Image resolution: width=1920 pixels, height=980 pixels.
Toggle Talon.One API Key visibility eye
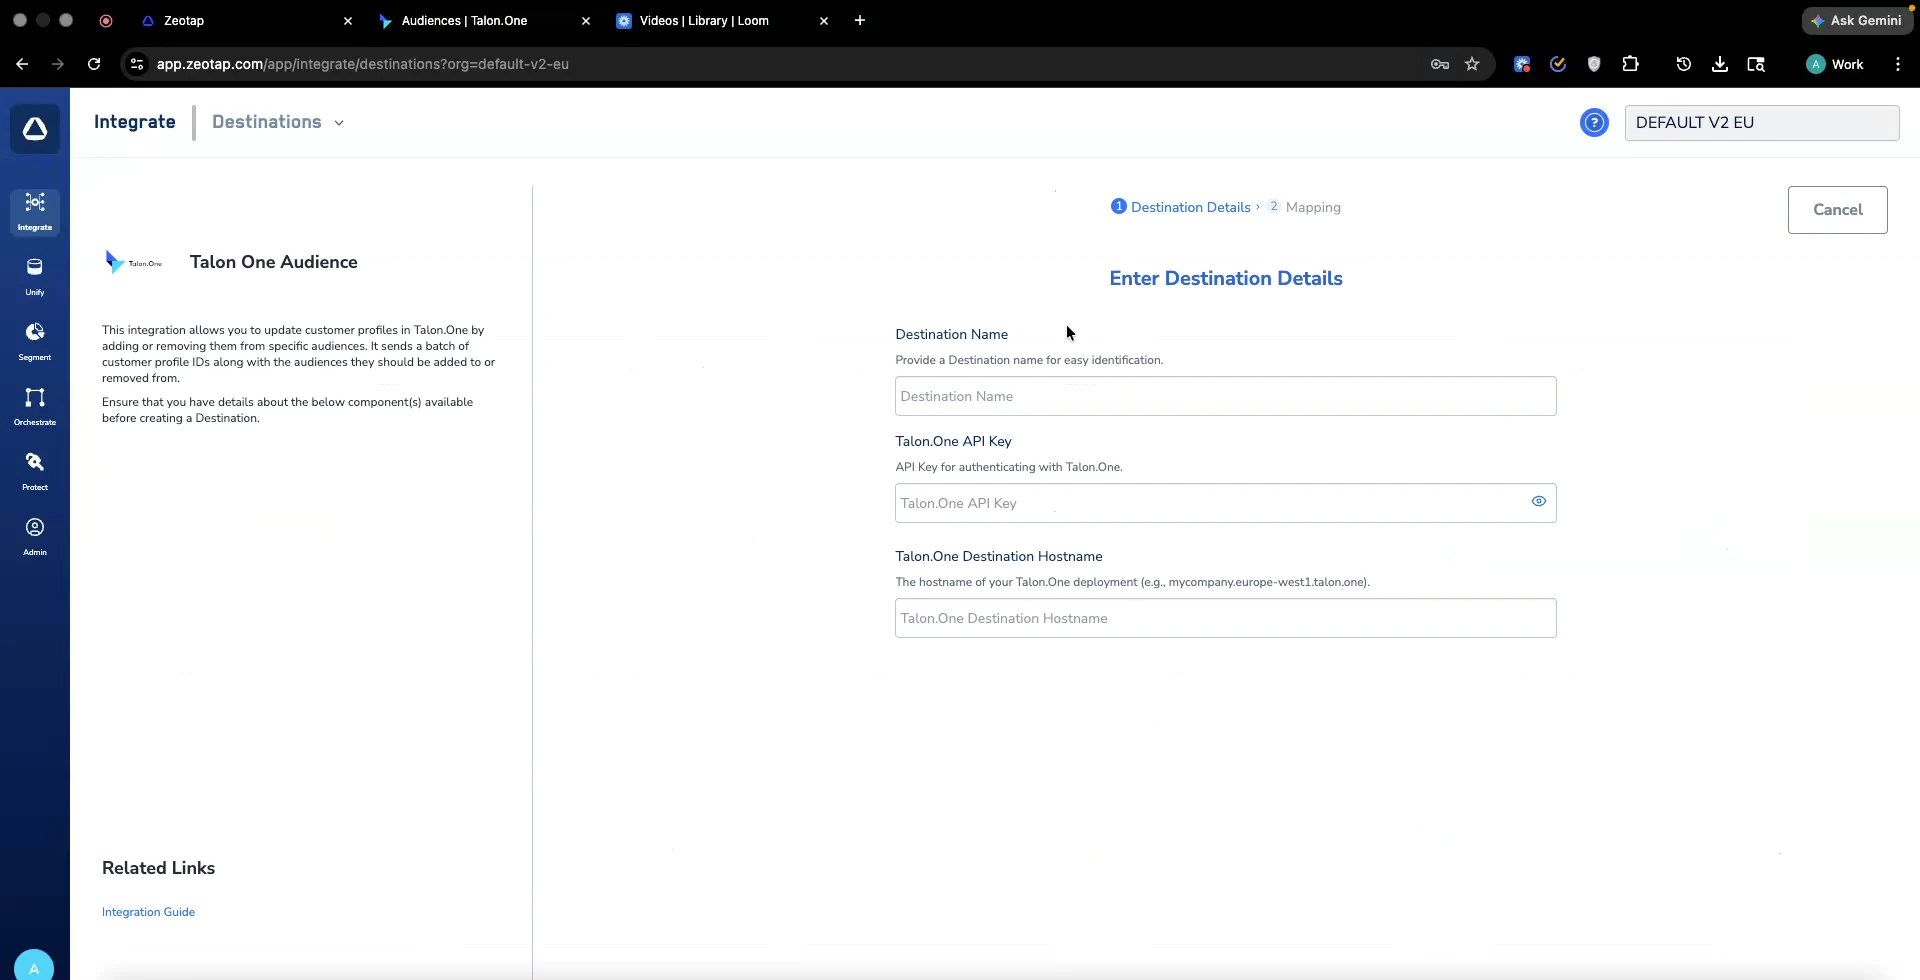pos(1539,502)
